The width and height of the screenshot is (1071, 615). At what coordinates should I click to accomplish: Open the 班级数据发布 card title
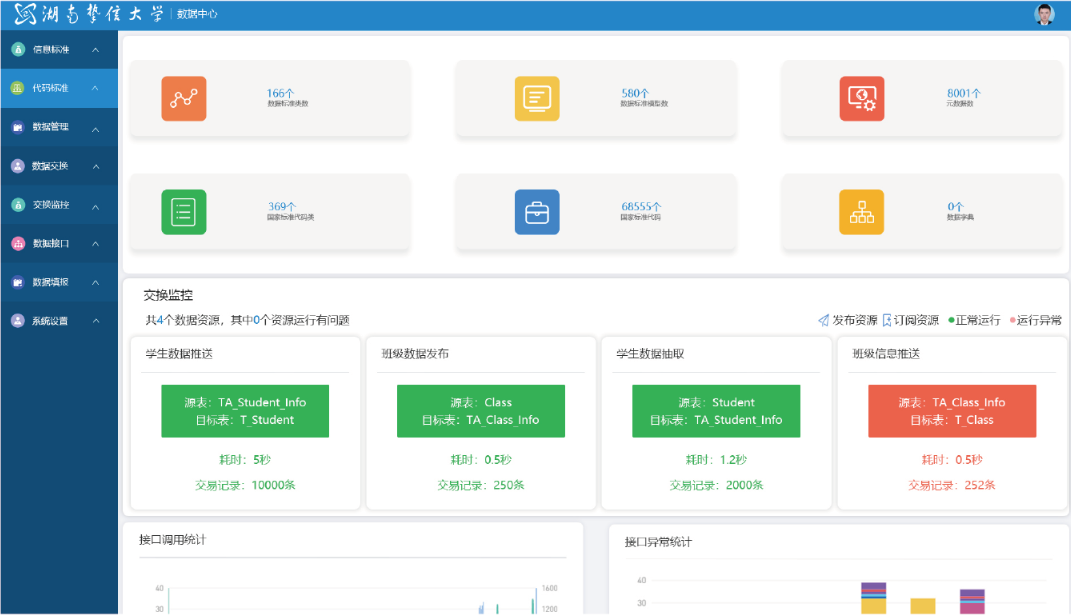(x=415, y=354)
